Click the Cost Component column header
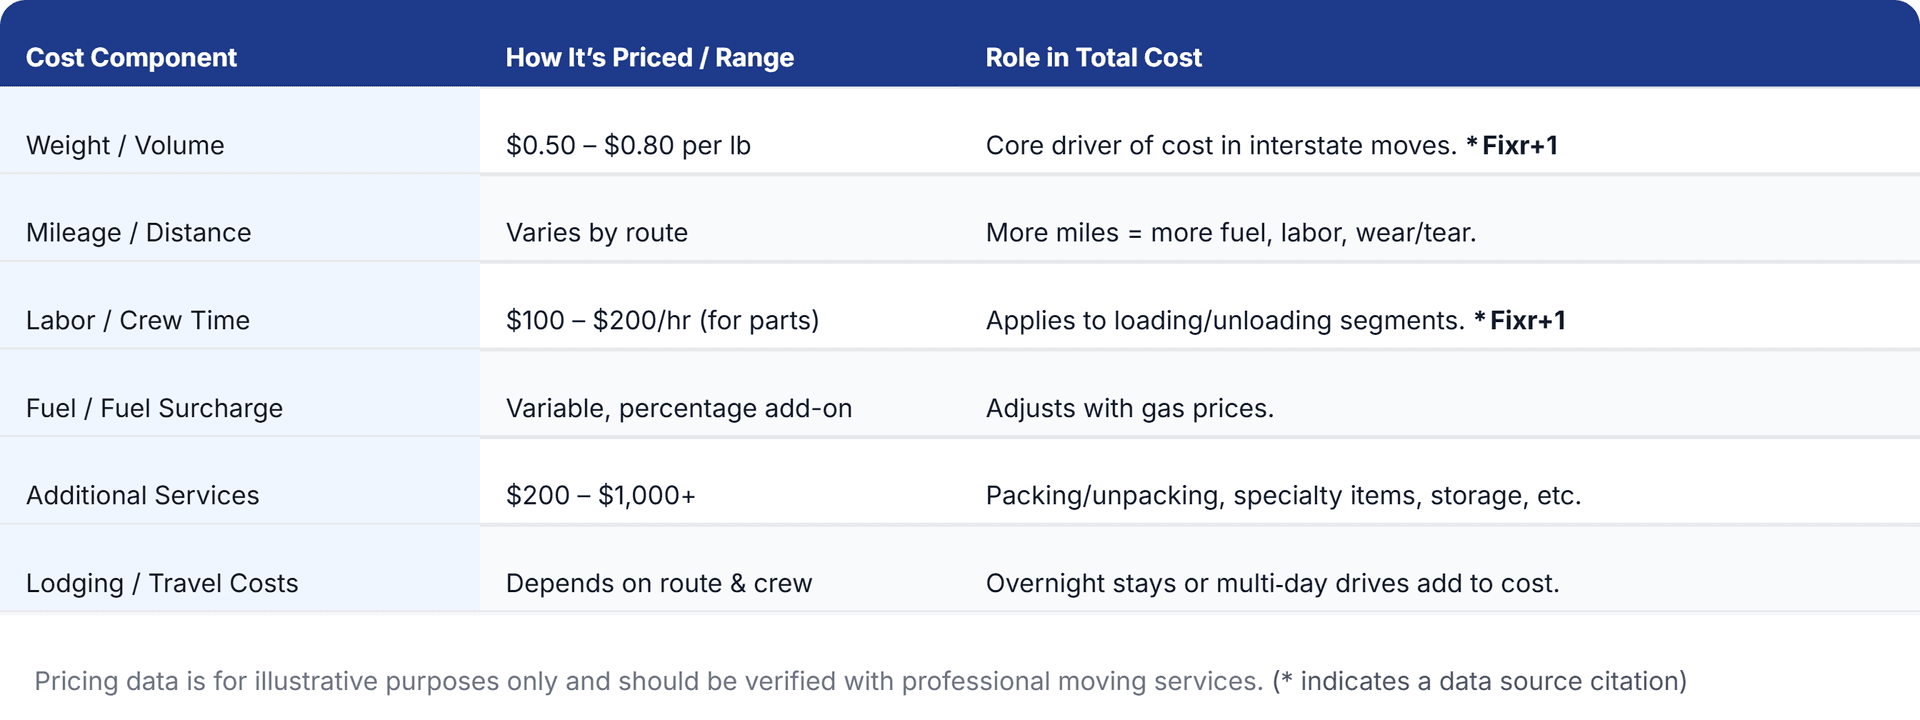The image size is (1920, 720). [131, 57]
